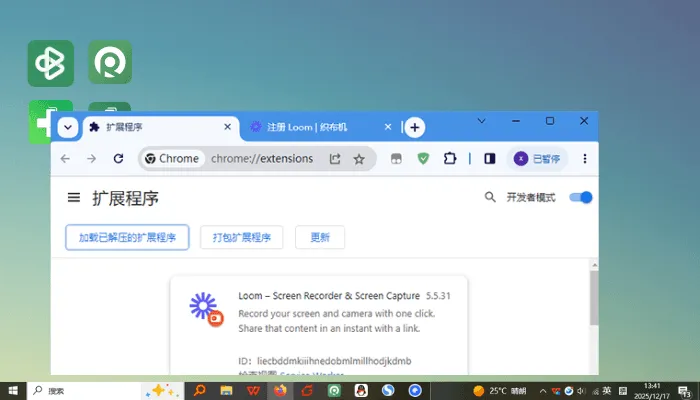Open the Windows Start menu
Viewport: 700px width, 400px height.
tap(13, 391)
